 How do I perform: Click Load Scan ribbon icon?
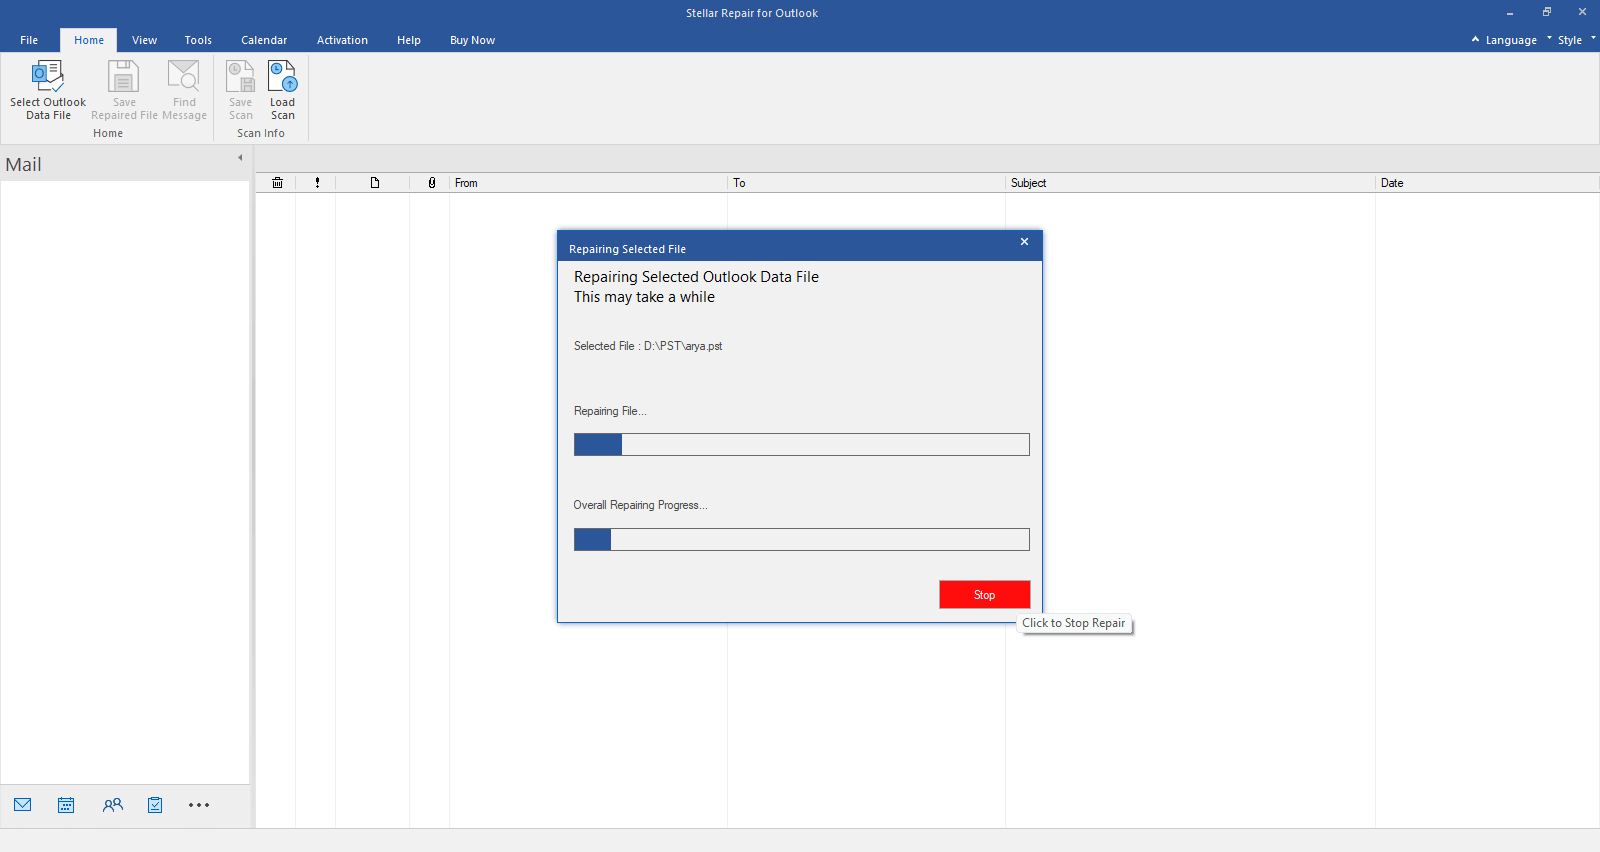click(x=283, y=76)
